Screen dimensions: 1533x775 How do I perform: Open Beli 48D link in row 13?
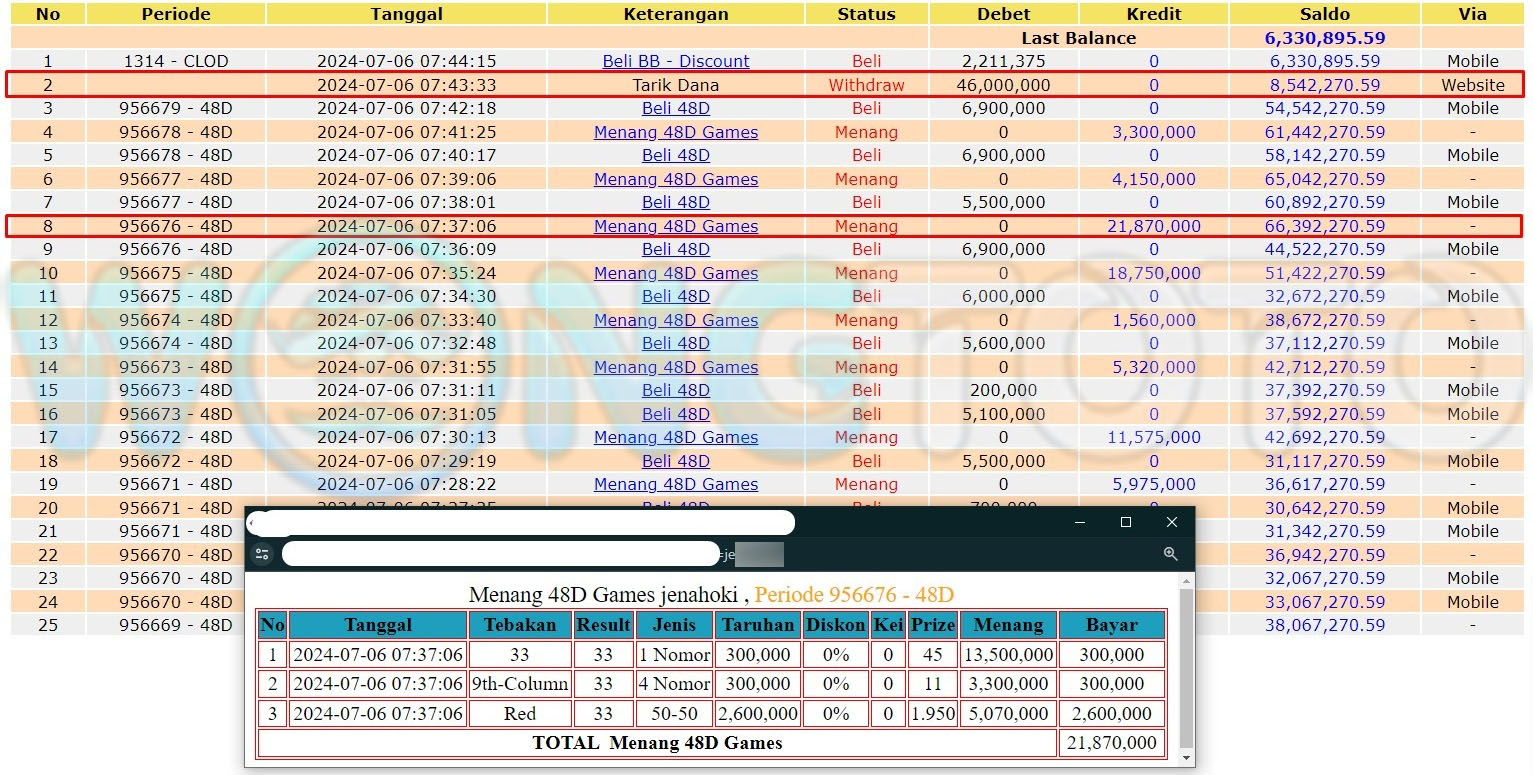tap(676, 343)
